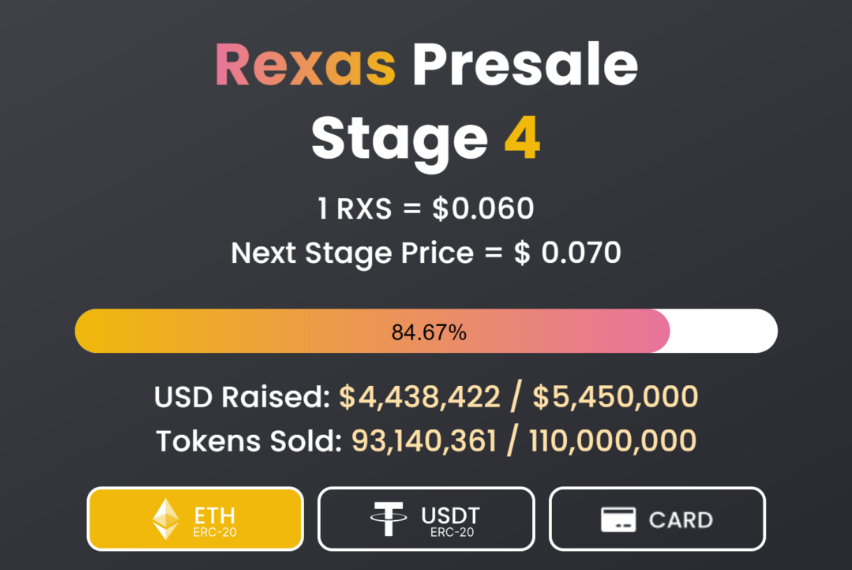This screenshot has height=570, width=852.
Task: Click the Ethereum diamond icon
Action: pos(166,519)
